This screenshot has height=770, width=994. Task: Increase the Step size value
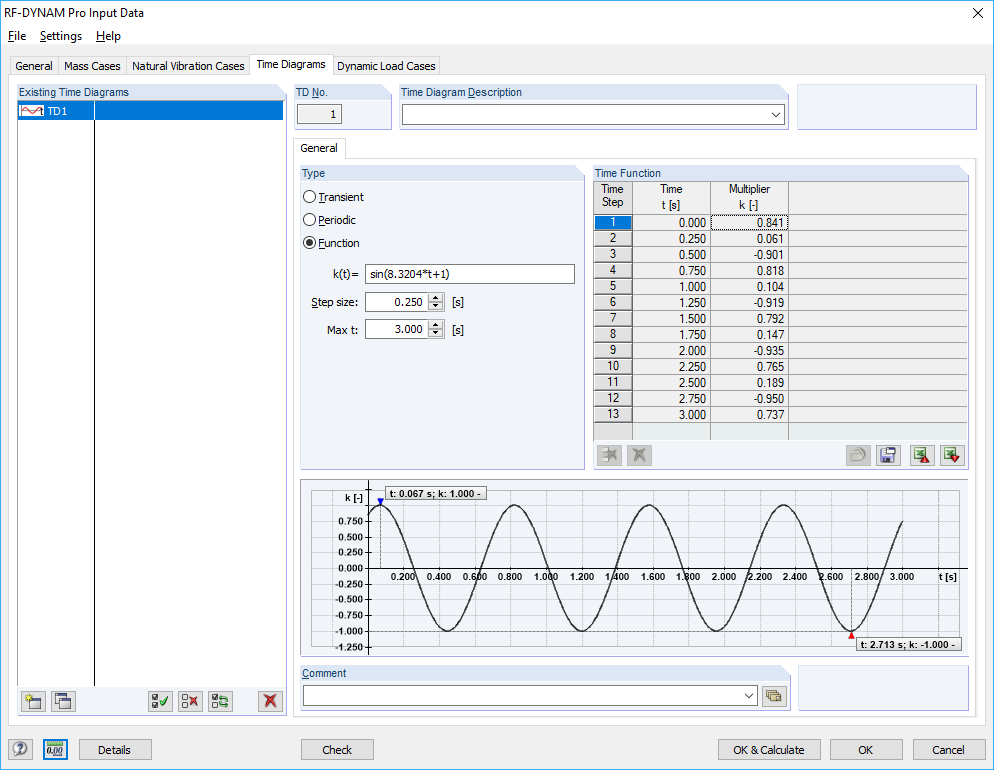click(x=435, y=297)
